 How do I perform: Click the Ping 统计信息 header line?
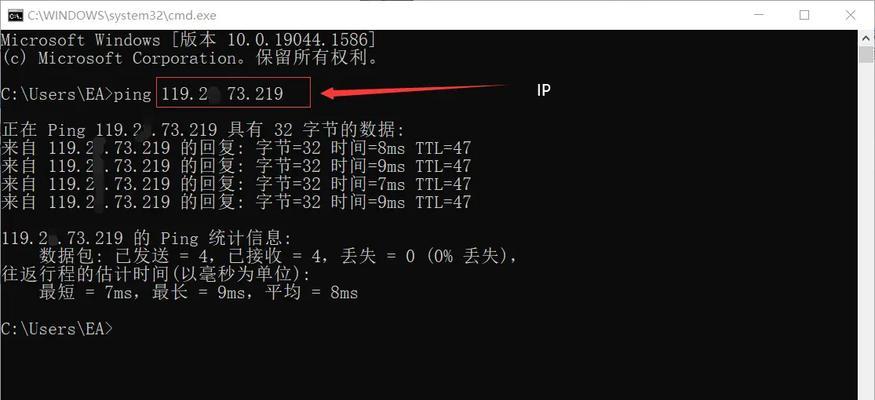[x=146, y=238]
